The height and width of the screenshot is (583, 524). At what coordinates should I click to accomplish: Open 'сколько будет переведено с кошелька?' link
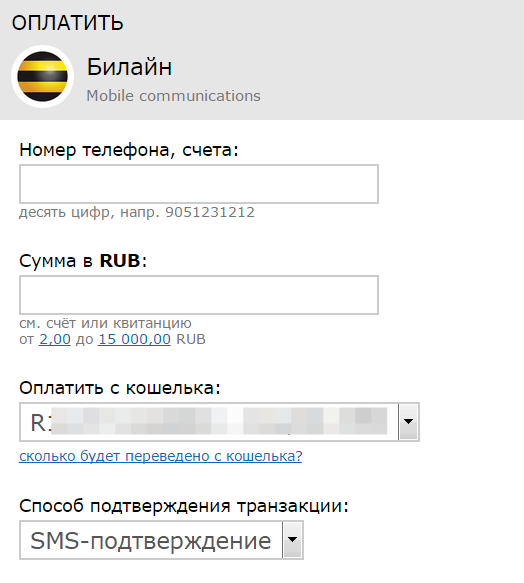[x=161, y=456]
